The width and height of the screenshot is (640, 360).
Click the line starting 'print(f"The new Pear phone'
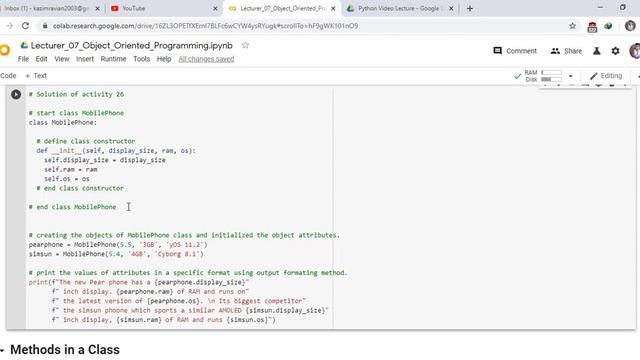(139, 282)
